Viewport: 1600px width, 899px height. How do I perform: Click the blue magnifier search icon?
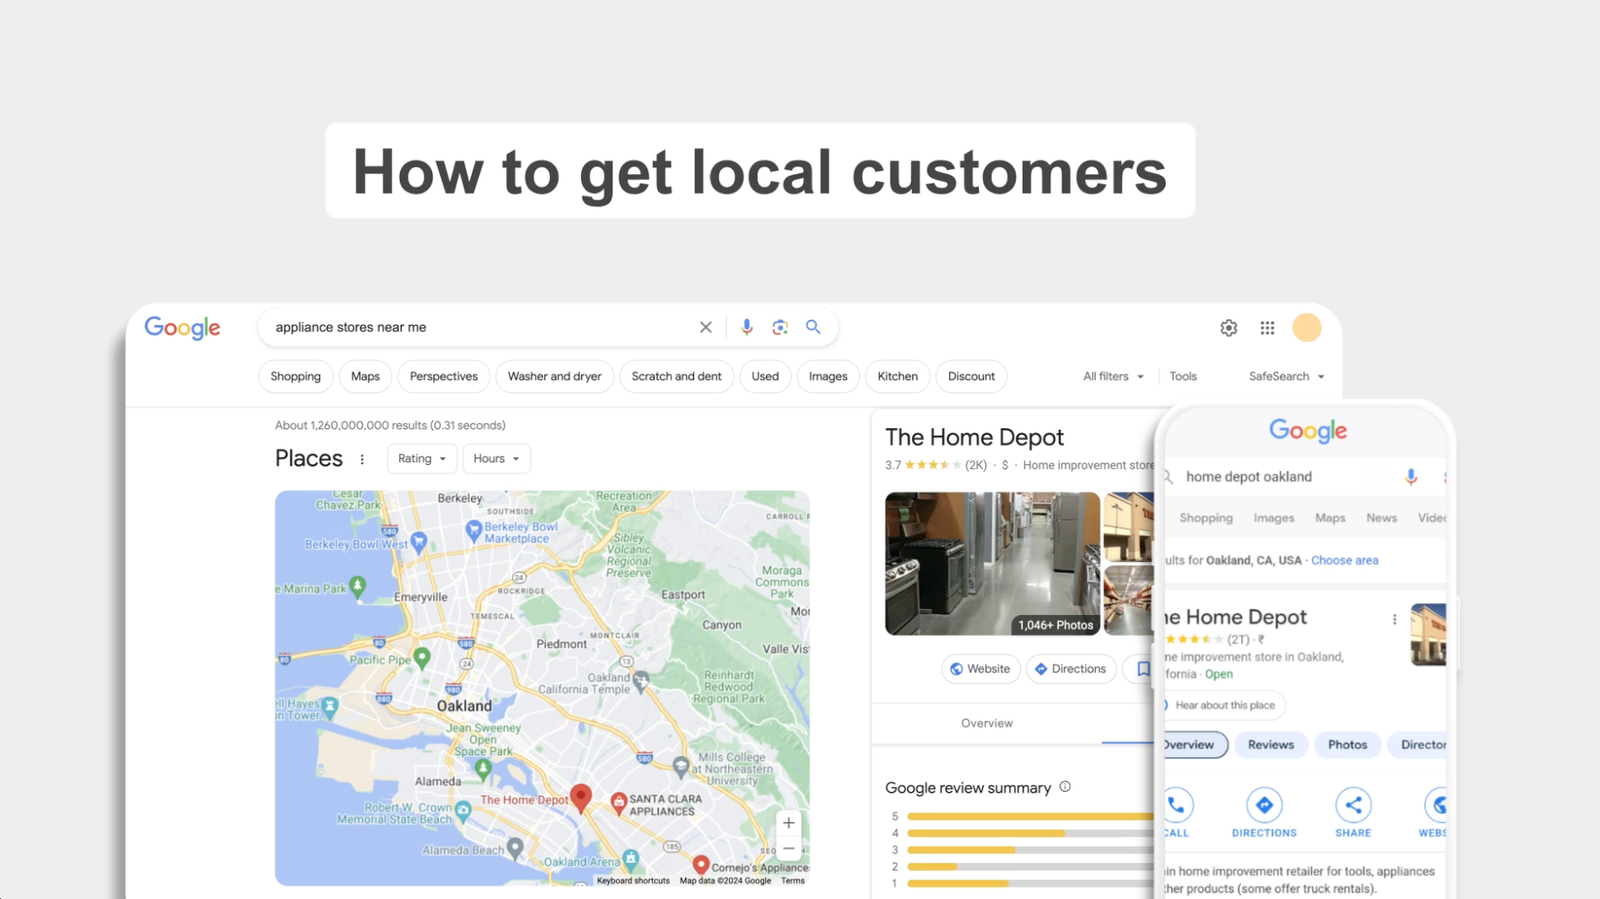pos(813,327)
